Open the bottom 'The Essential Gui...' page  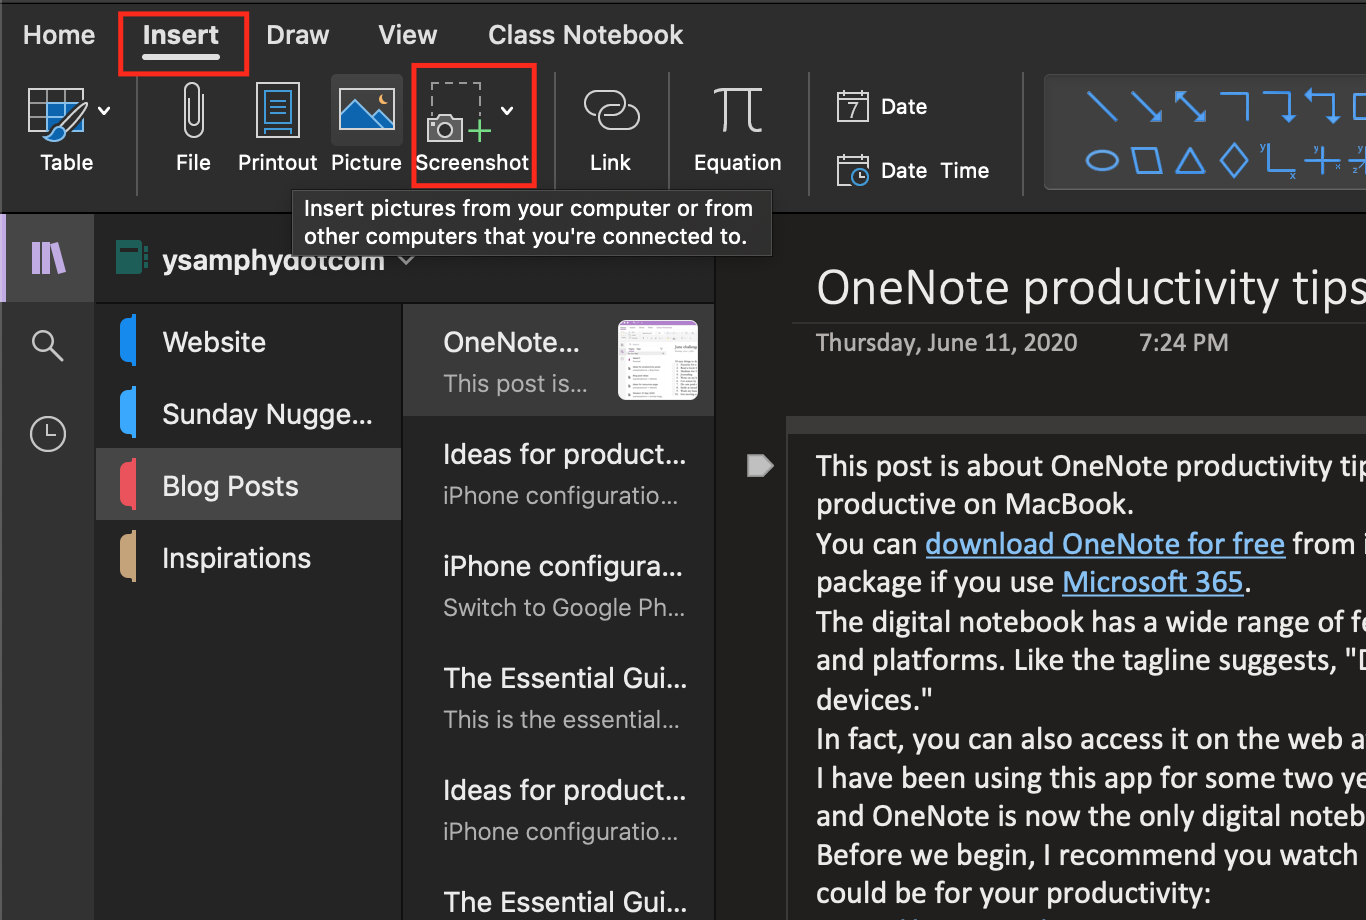pyautogui.click(x=558, y=893)
